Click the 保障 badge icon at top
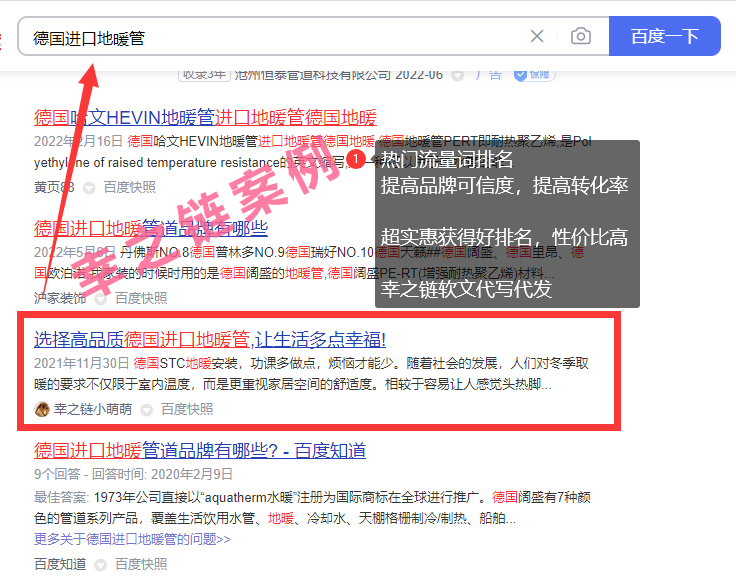Viewport: 736px width, 588px height. click(534, 75)
